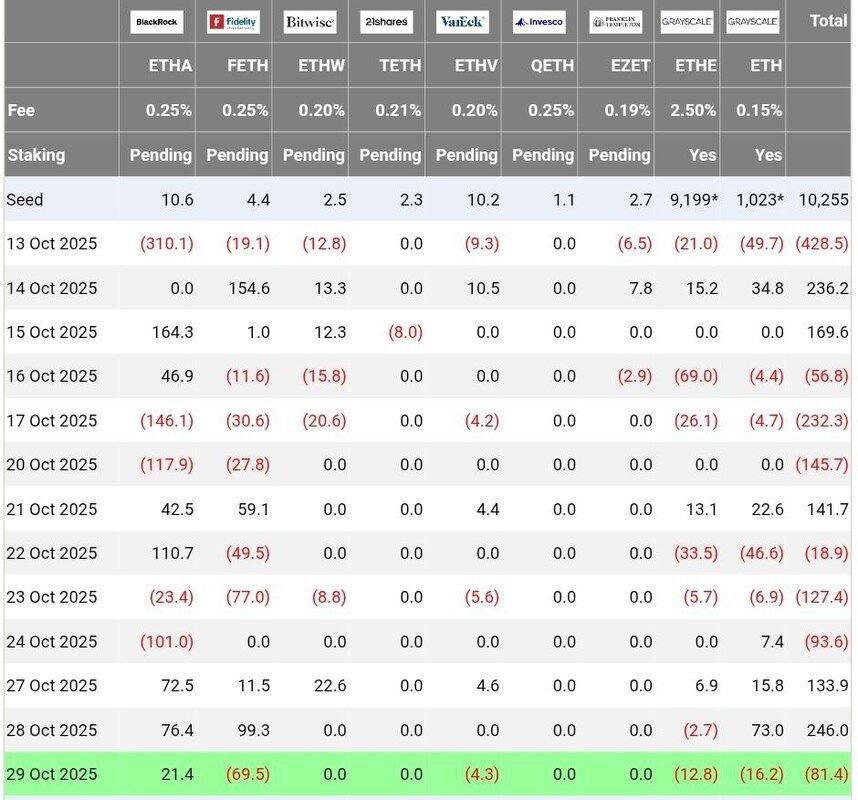
Task: Click the Grayscale logo above ETH ticker
Action: (753, 21)
